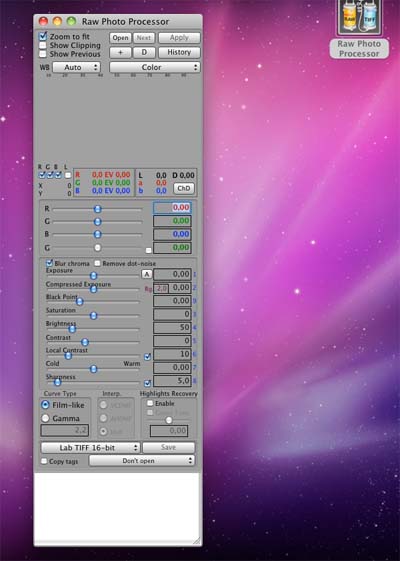Image resolution: width=400 pixels, height=561 pixels.
Task: Toggle the R histogram channel checkbox
Action: (42, 175)
